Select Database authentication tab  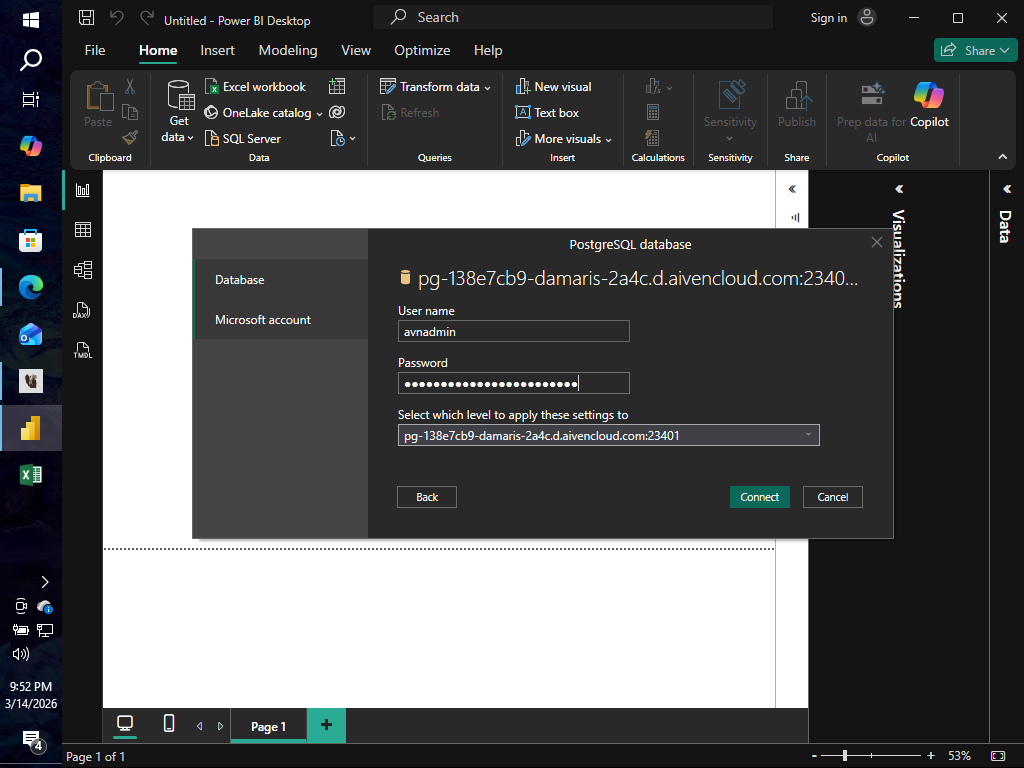pyautogui.click(x=281, y=280)
